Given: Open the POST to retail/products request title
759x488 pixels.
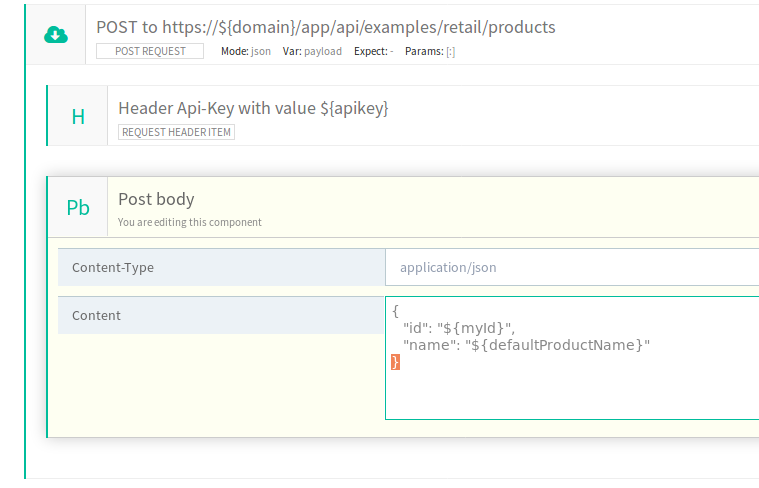Looking at the screenshot, I should (x=325, y=27).
